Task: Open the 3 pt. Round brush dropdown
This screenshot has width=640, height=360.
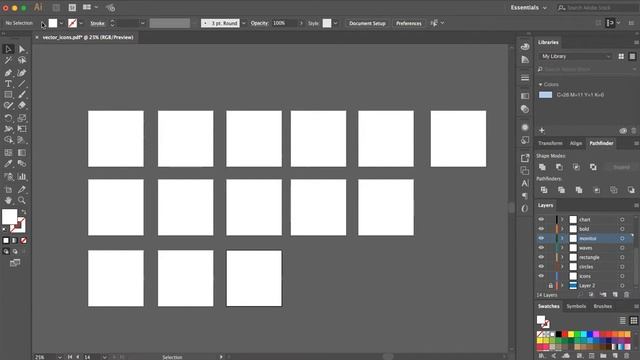Action: tap(244, 23)
